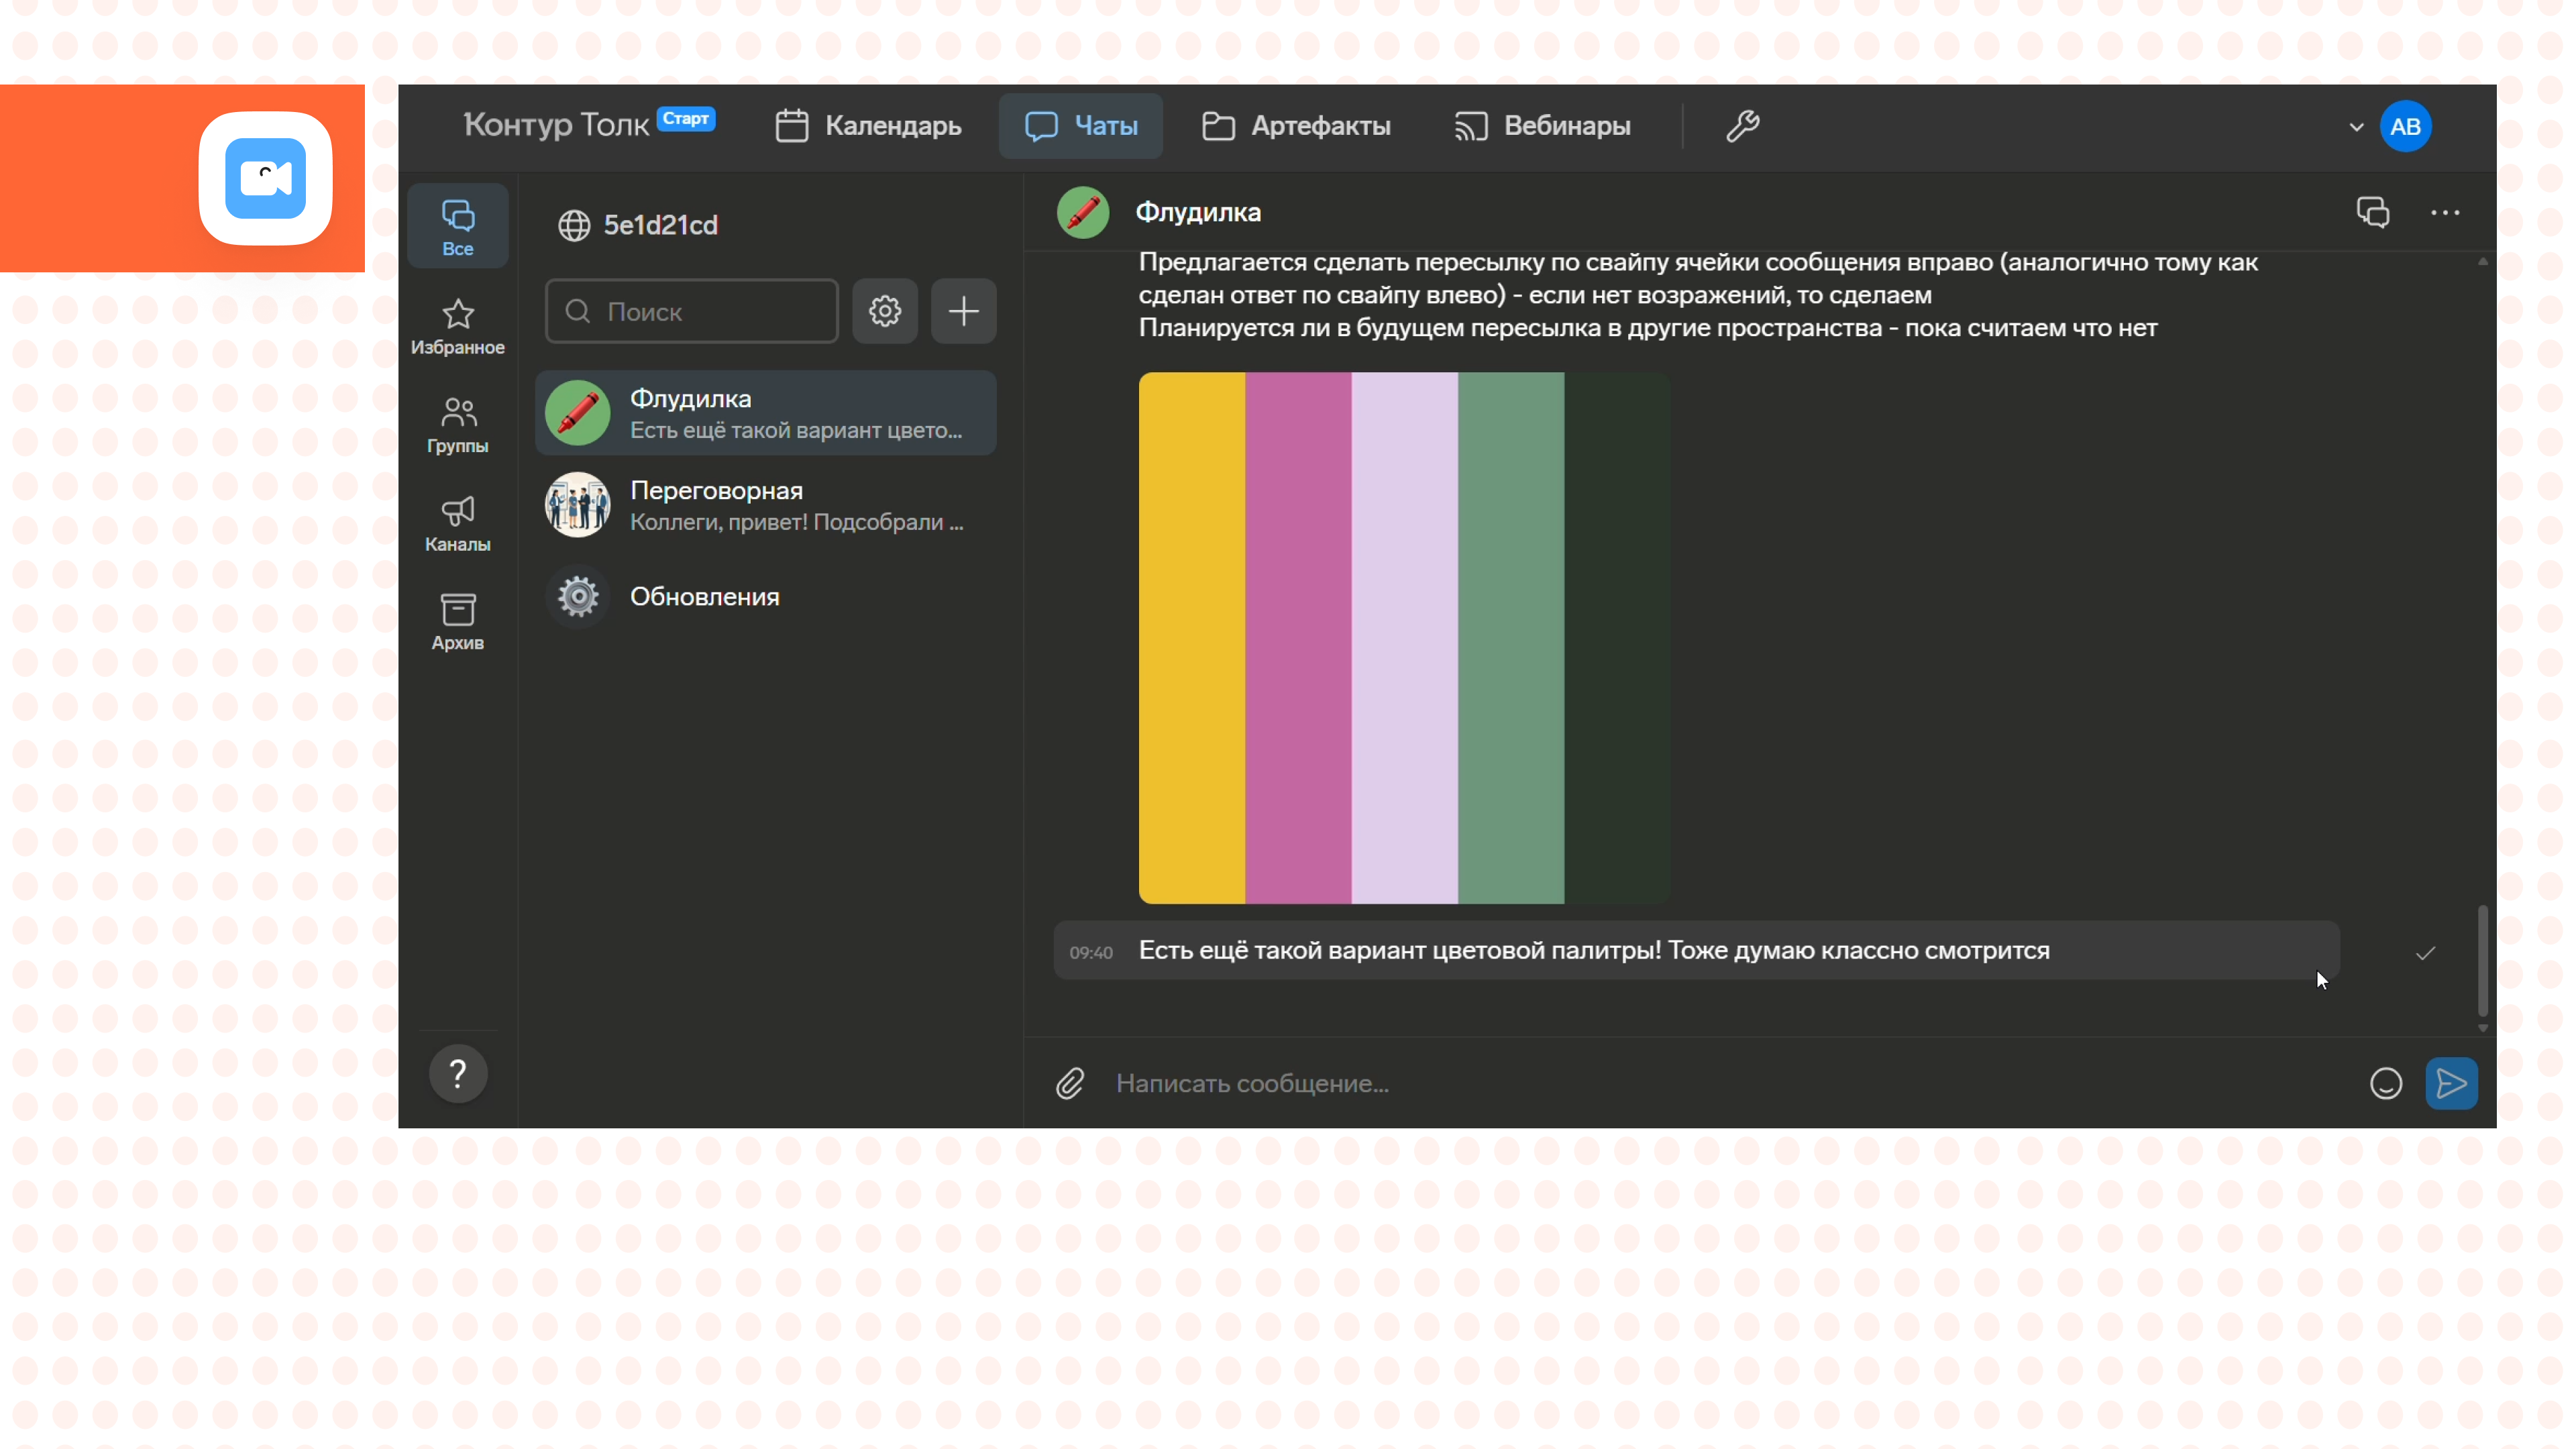The width and height of the screenshot is (2576, 1449).
Task: Expand the account dropdown chevron near AB
Action: click(x=2356, y=127)
